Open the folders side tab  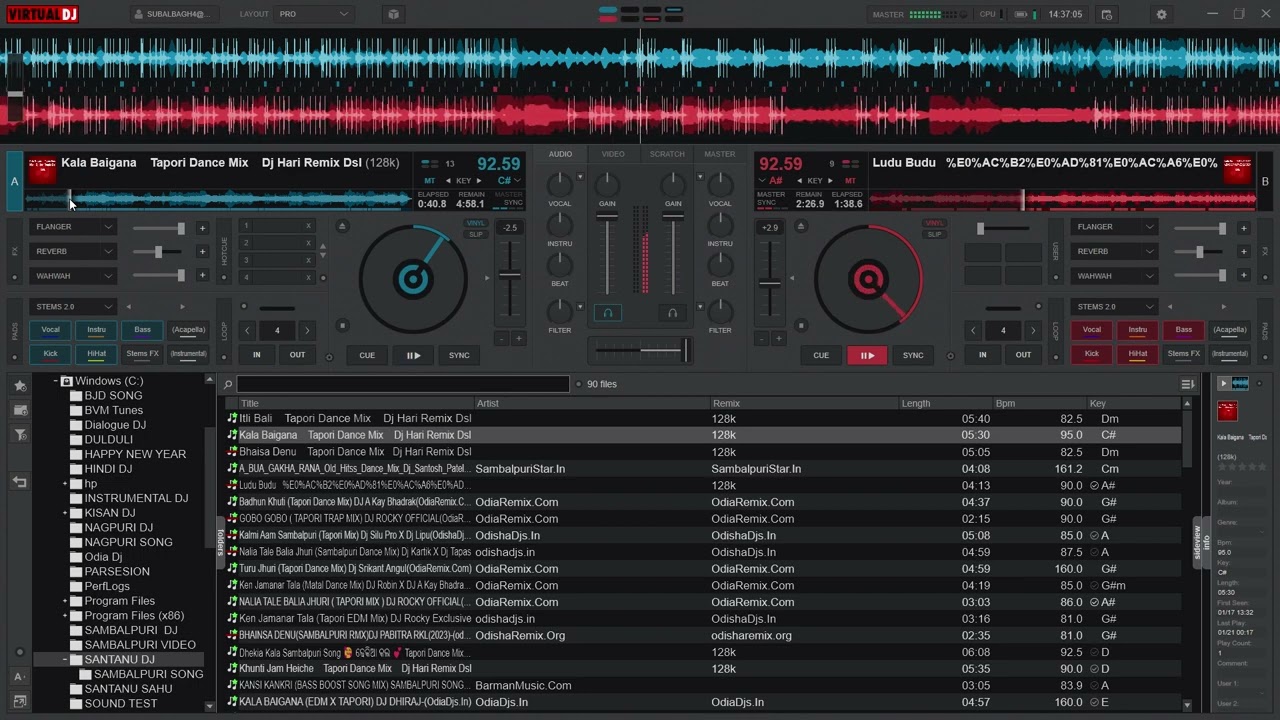pyautogui.click(x=221, y=543)
